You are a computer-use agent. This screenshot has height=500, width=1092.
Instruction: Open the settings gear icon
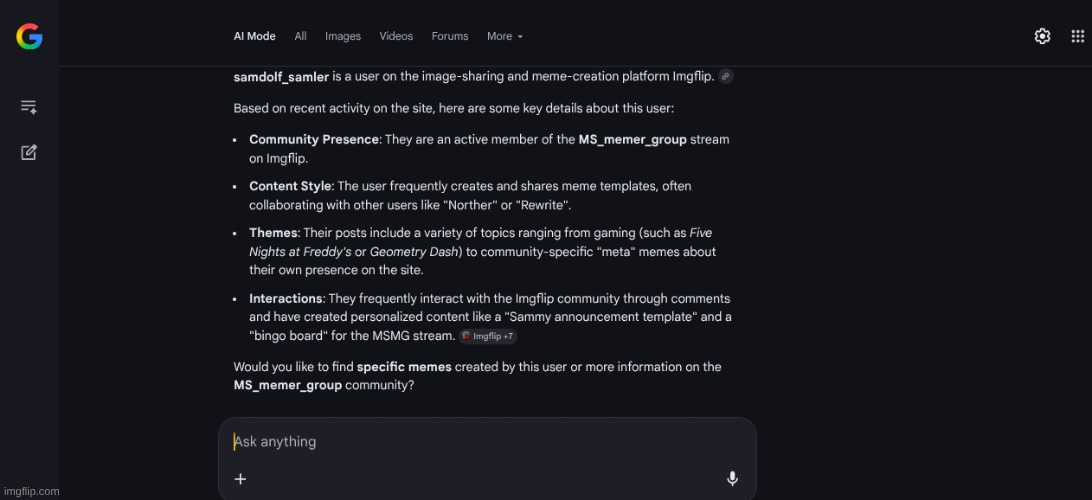[x=1042, y=36]
